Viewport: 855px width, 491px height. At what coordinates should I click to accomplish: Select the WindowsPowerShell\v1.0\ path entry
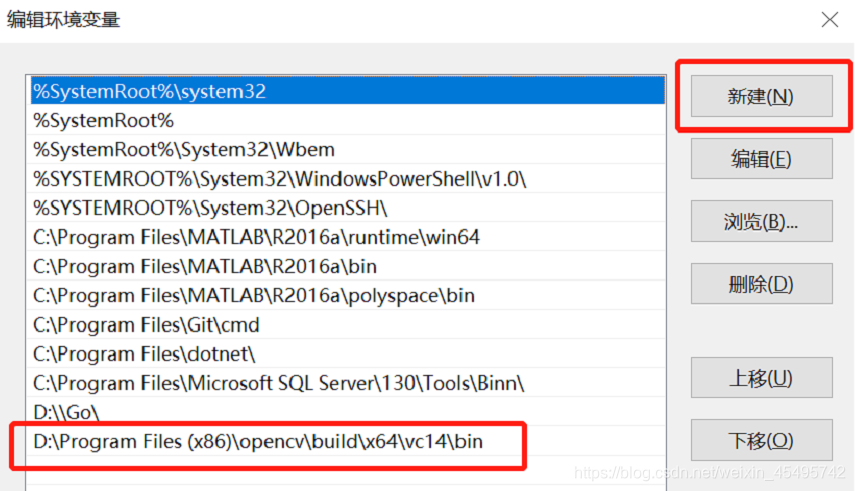pyautogui.click(x=347, y=178)
